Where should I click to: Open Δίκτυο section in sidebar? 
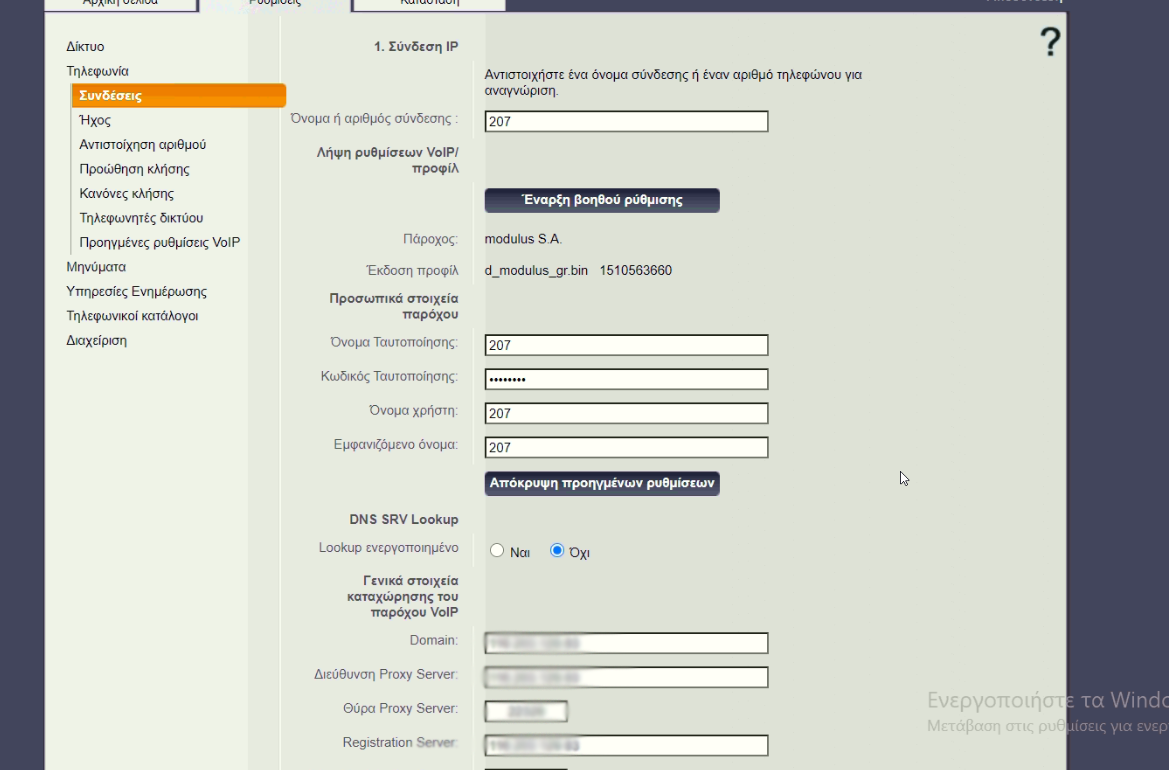(85, 47)
